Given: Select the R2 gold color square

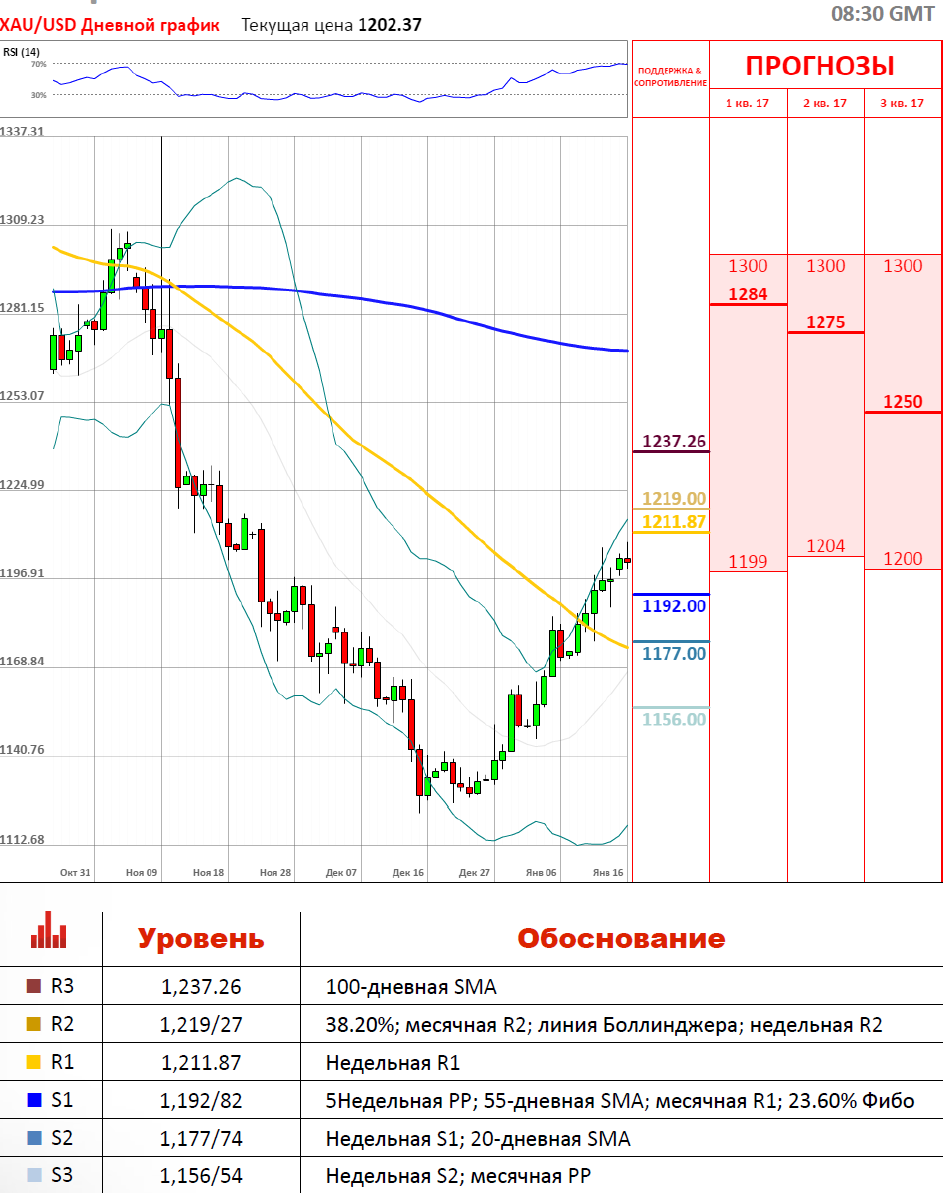Looking at the screenshot, I should pyautogui.click(x=34, y=1025).
